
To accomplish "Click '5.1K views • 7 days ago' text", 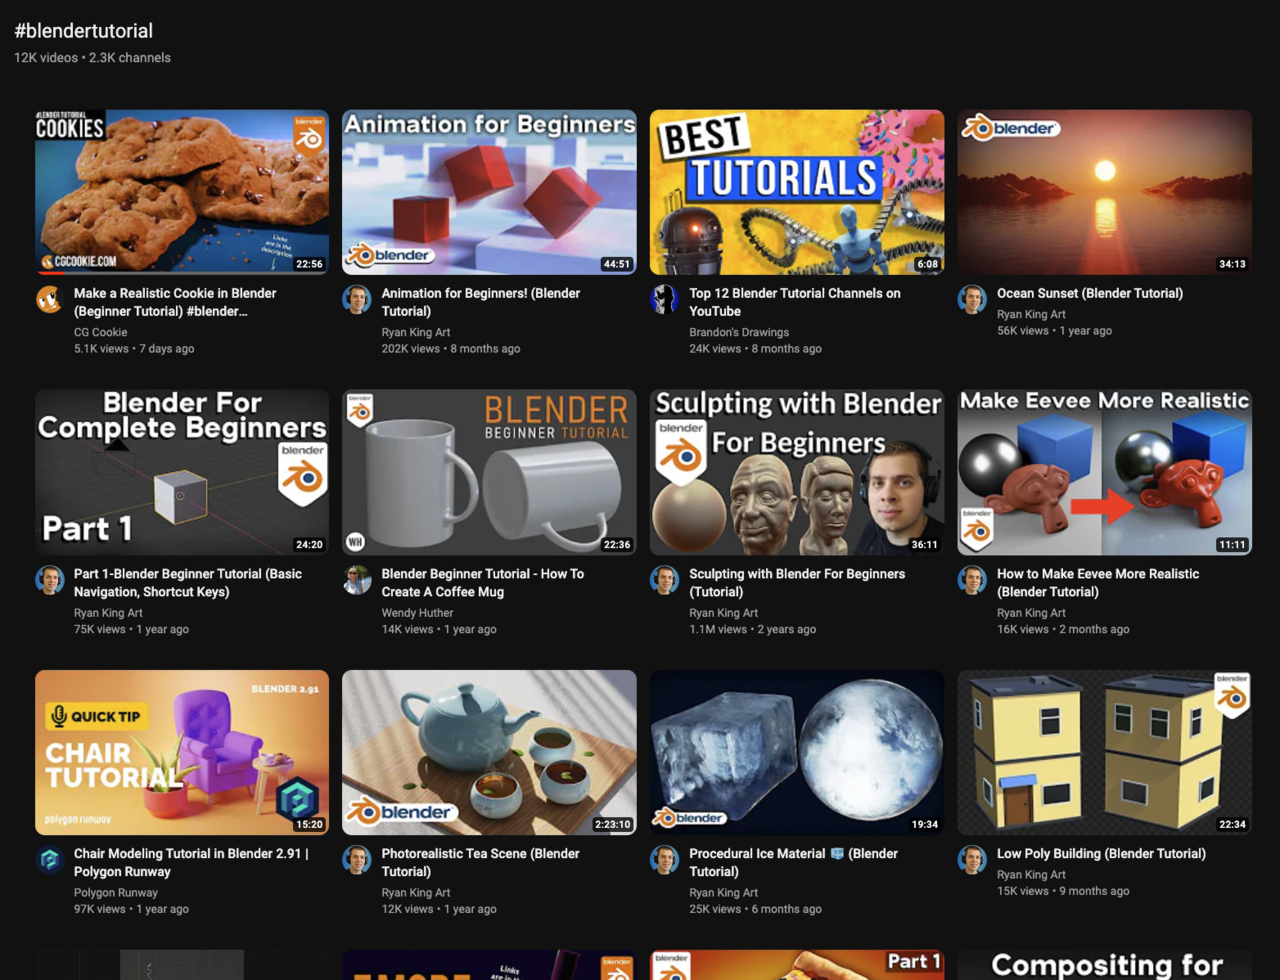I will (x=134, y=349).
